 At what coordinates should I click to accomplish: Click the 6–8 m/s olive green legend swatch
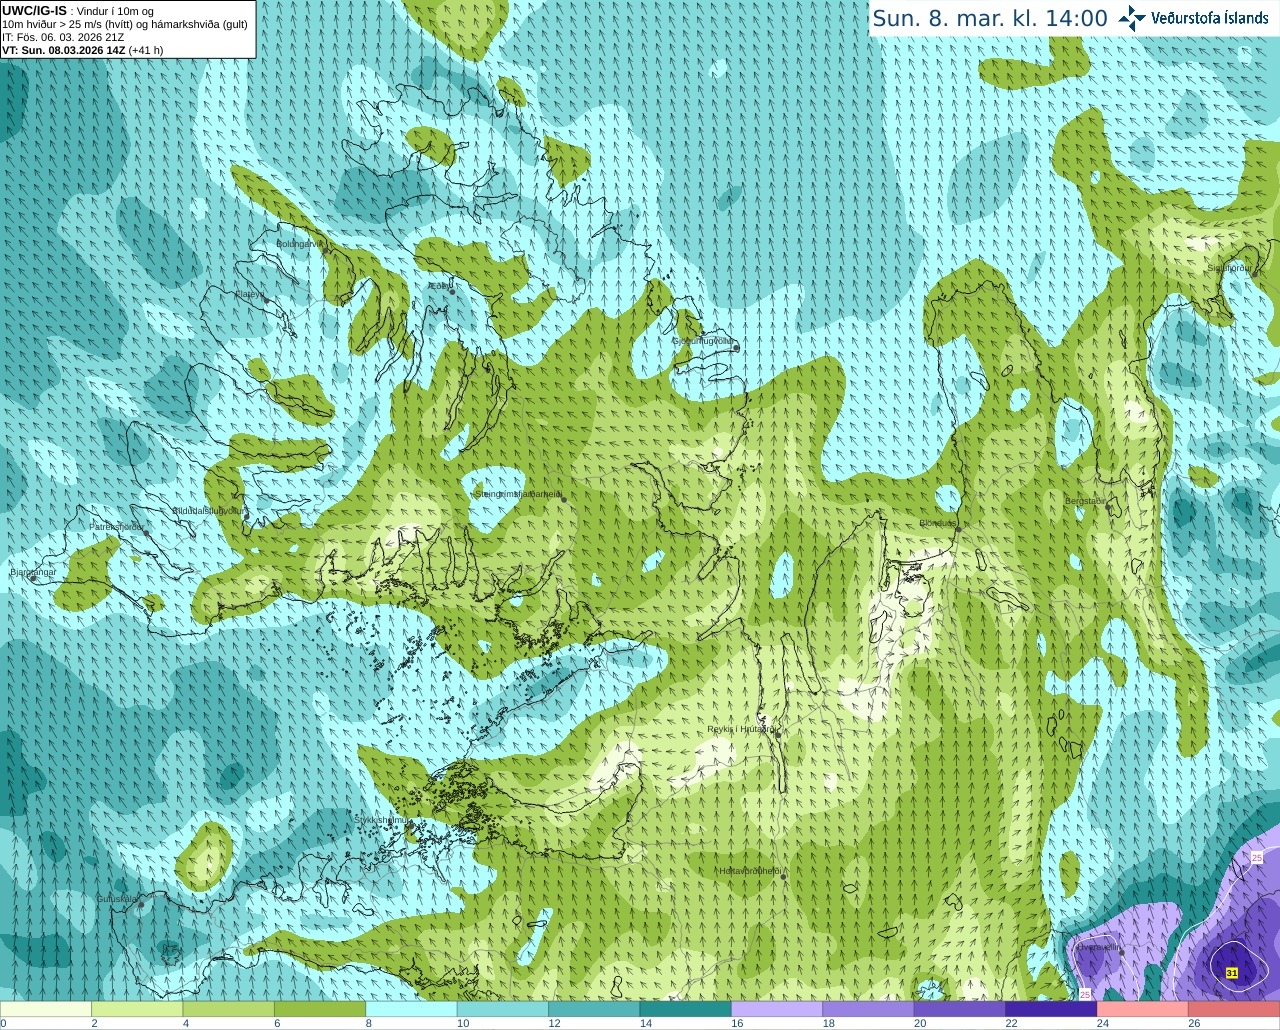click(320, 1009)
